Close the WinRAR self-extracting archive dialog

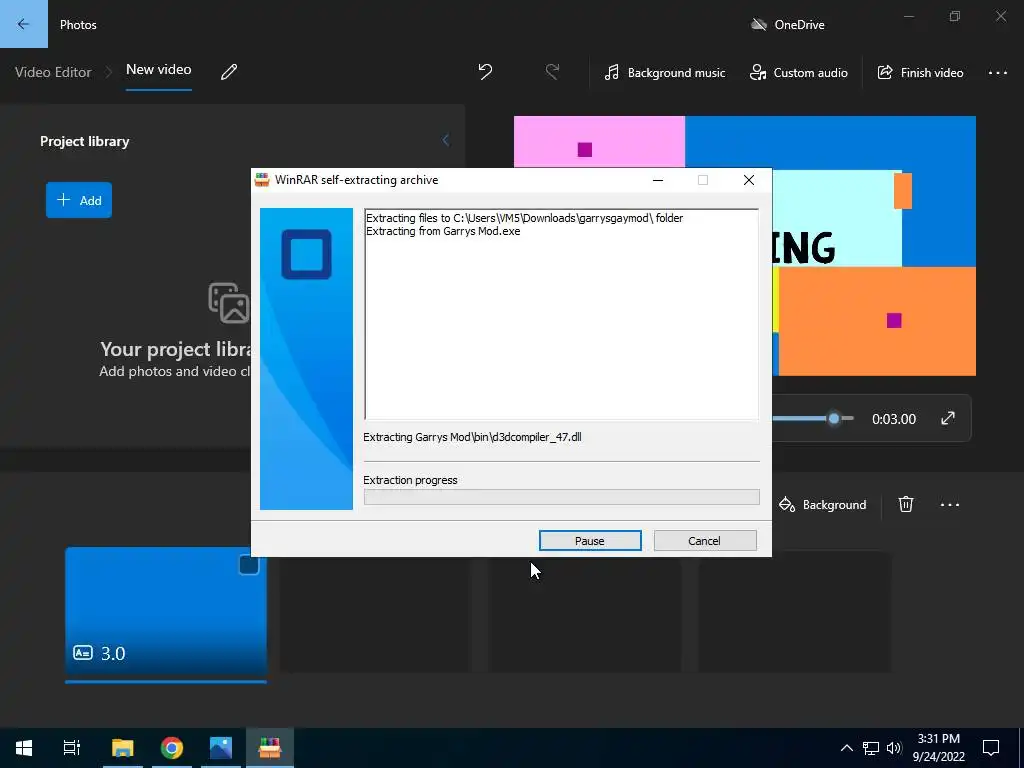point(749,180)
